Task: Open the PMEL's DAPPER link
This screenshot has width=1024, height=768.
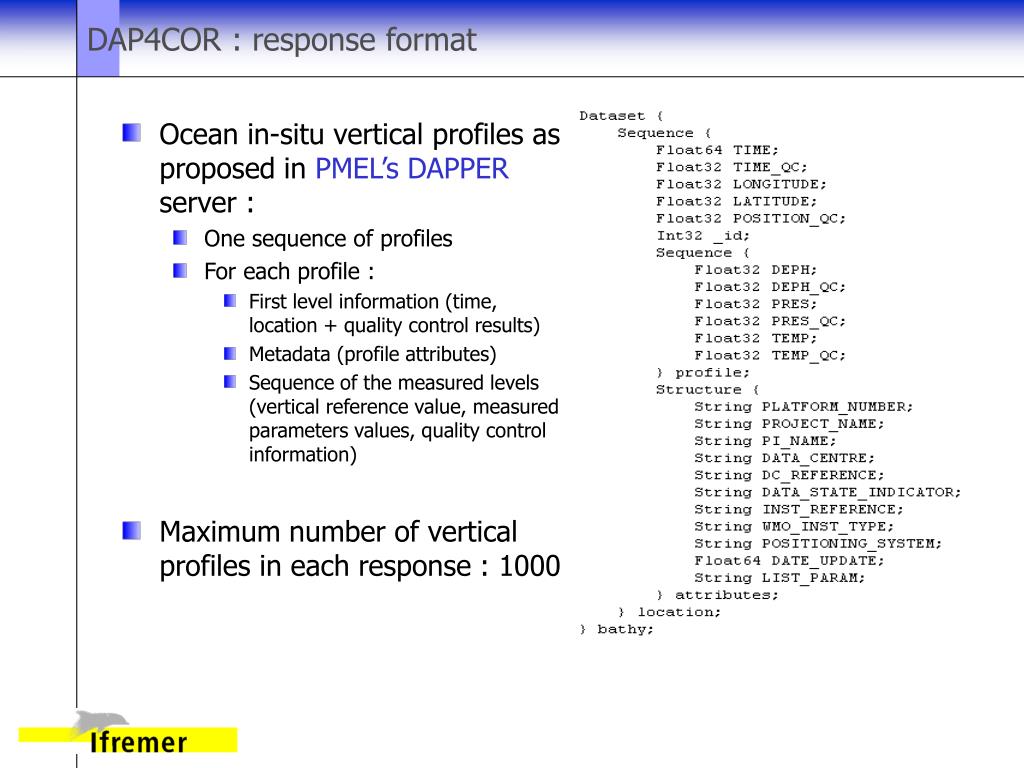Action: click(411, 168)
